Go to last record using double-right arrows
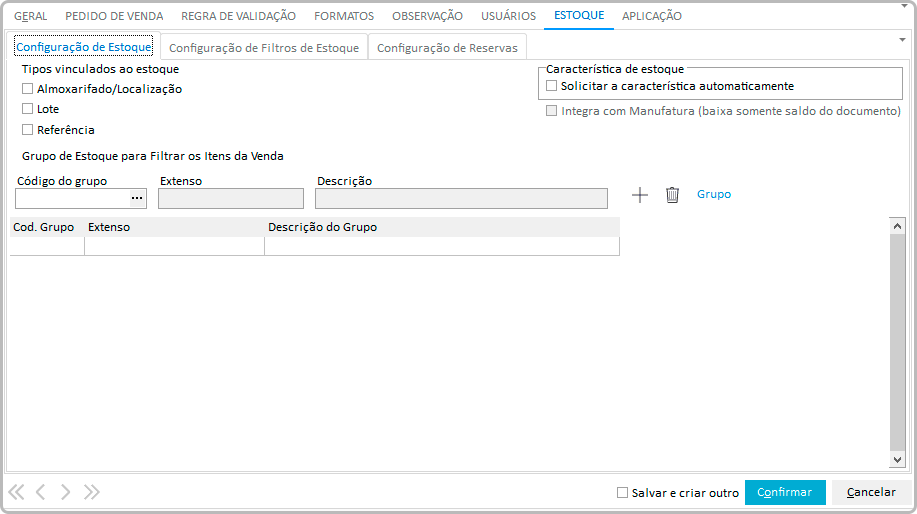This screenshot has height=514, width=917. coord(91,492)
